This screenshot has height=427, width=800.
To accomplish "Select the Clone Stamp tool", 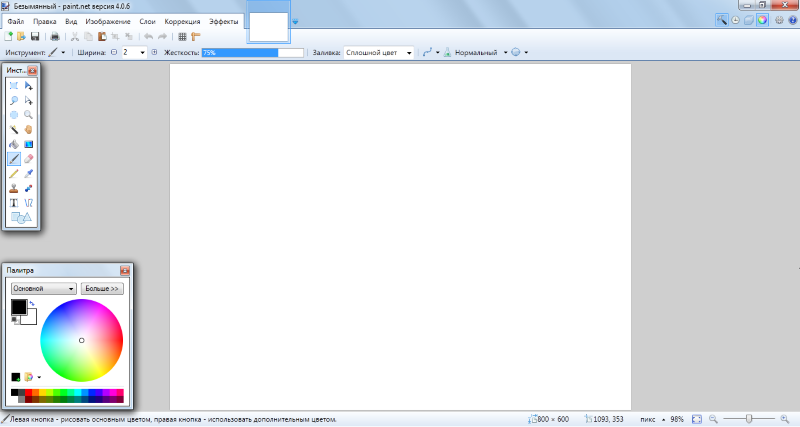I will tap(14, 188).
